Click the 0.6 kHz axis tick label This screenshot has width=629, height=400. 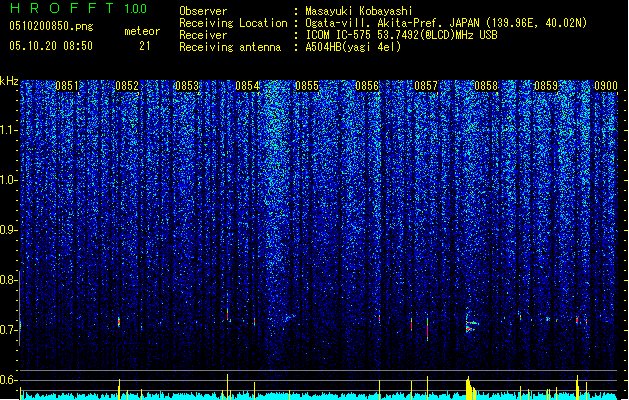(x=8, y=380)
